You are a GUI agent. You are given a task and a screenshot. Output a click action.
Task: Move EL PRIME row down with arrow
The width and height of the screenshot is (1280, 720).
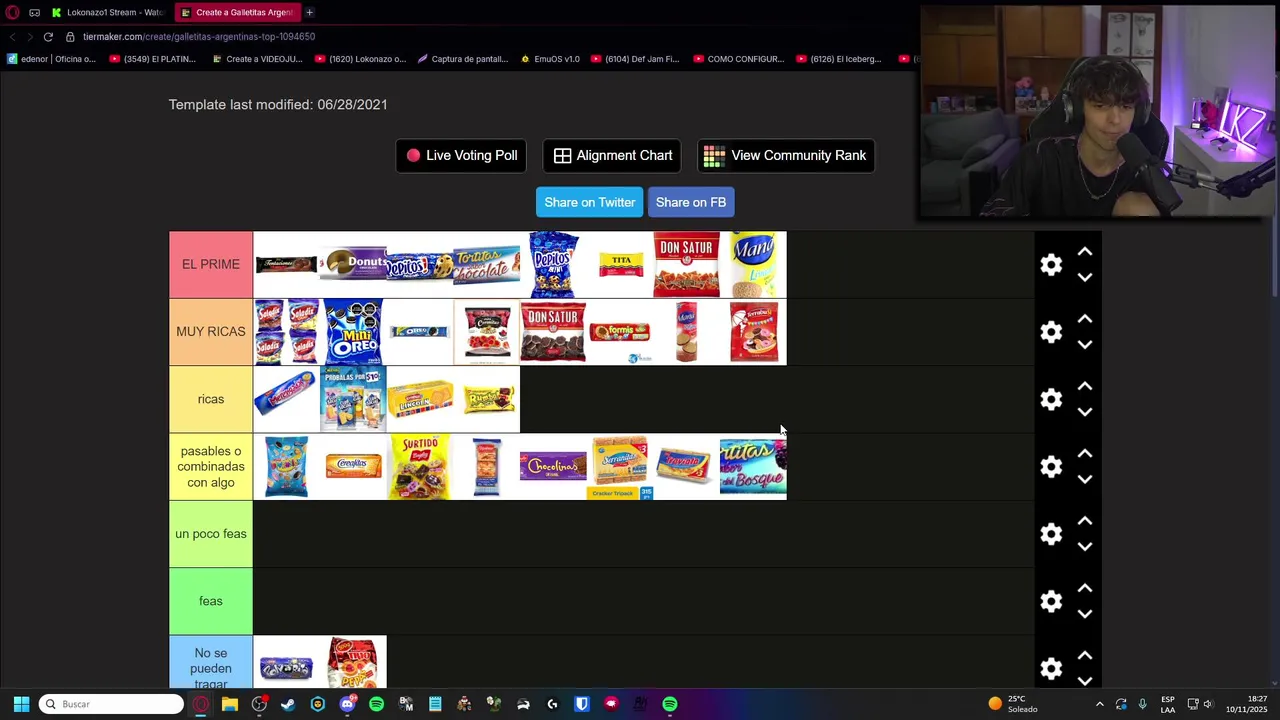pos(1085,277)
